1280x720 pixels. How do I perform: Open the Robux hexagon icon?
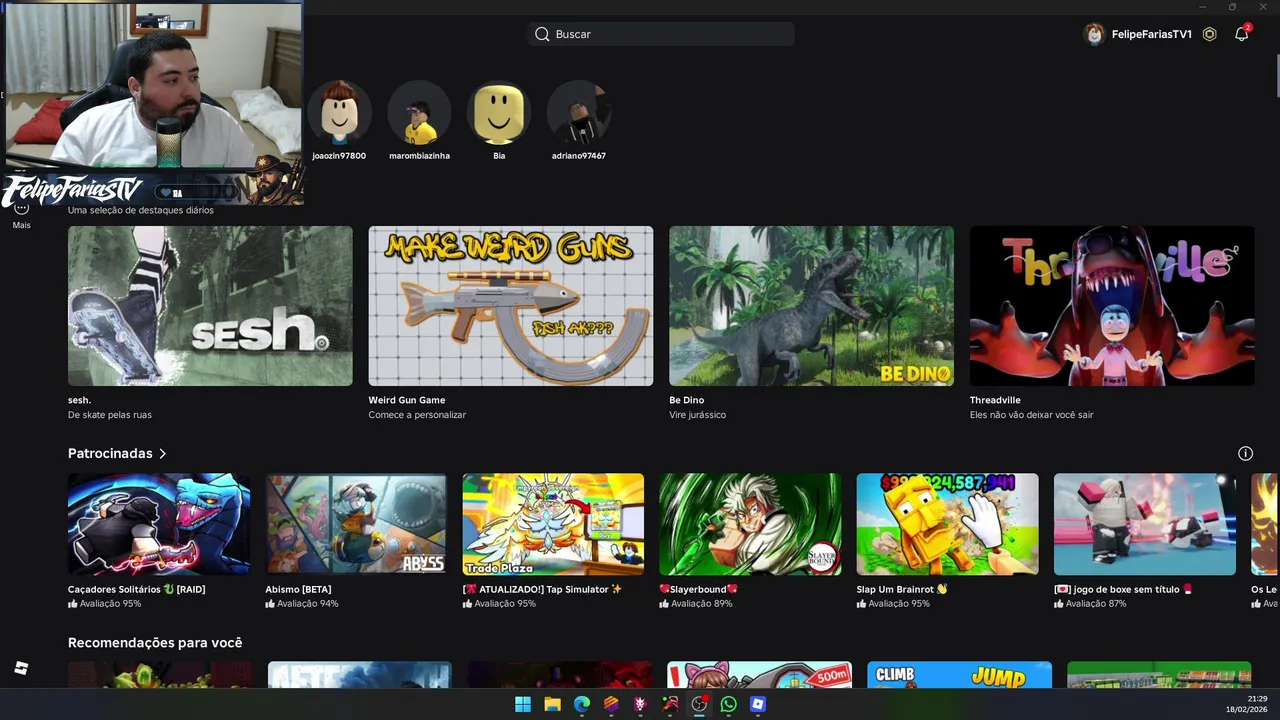pos(1209,34)
